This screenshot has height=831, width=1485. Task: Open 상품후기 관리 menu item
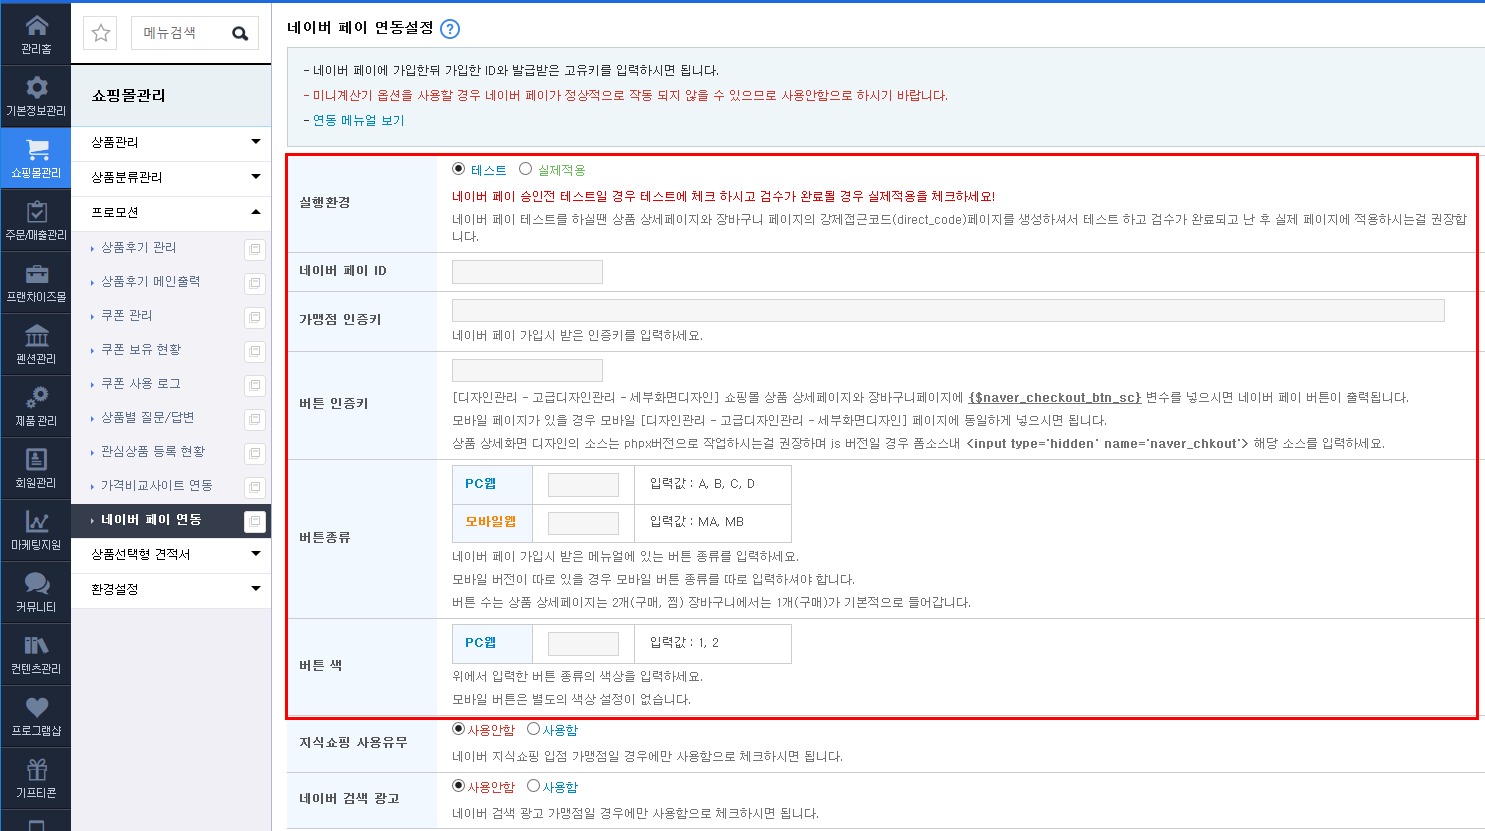tap(138, 247)
